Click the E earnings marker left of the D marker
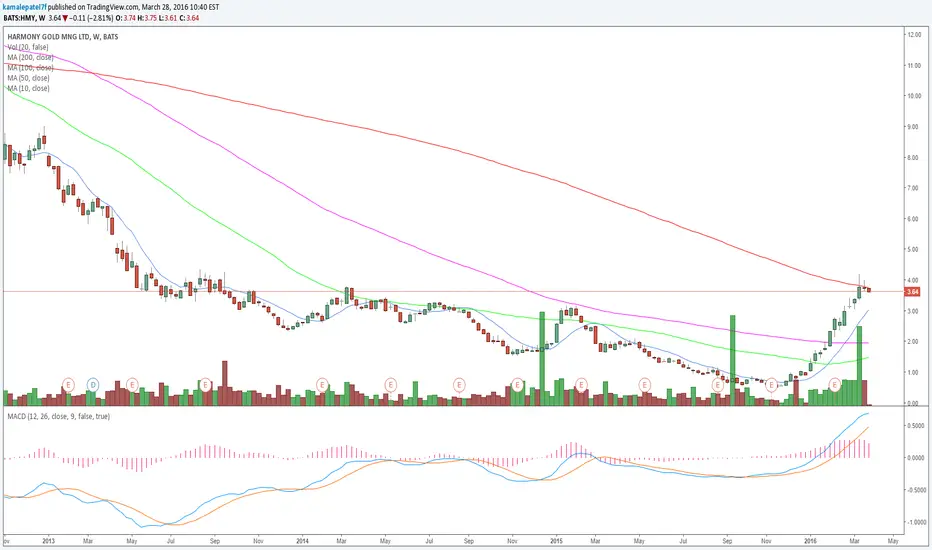Image resolution: width=932 pixels, height=550 pixels. [68, 385]
